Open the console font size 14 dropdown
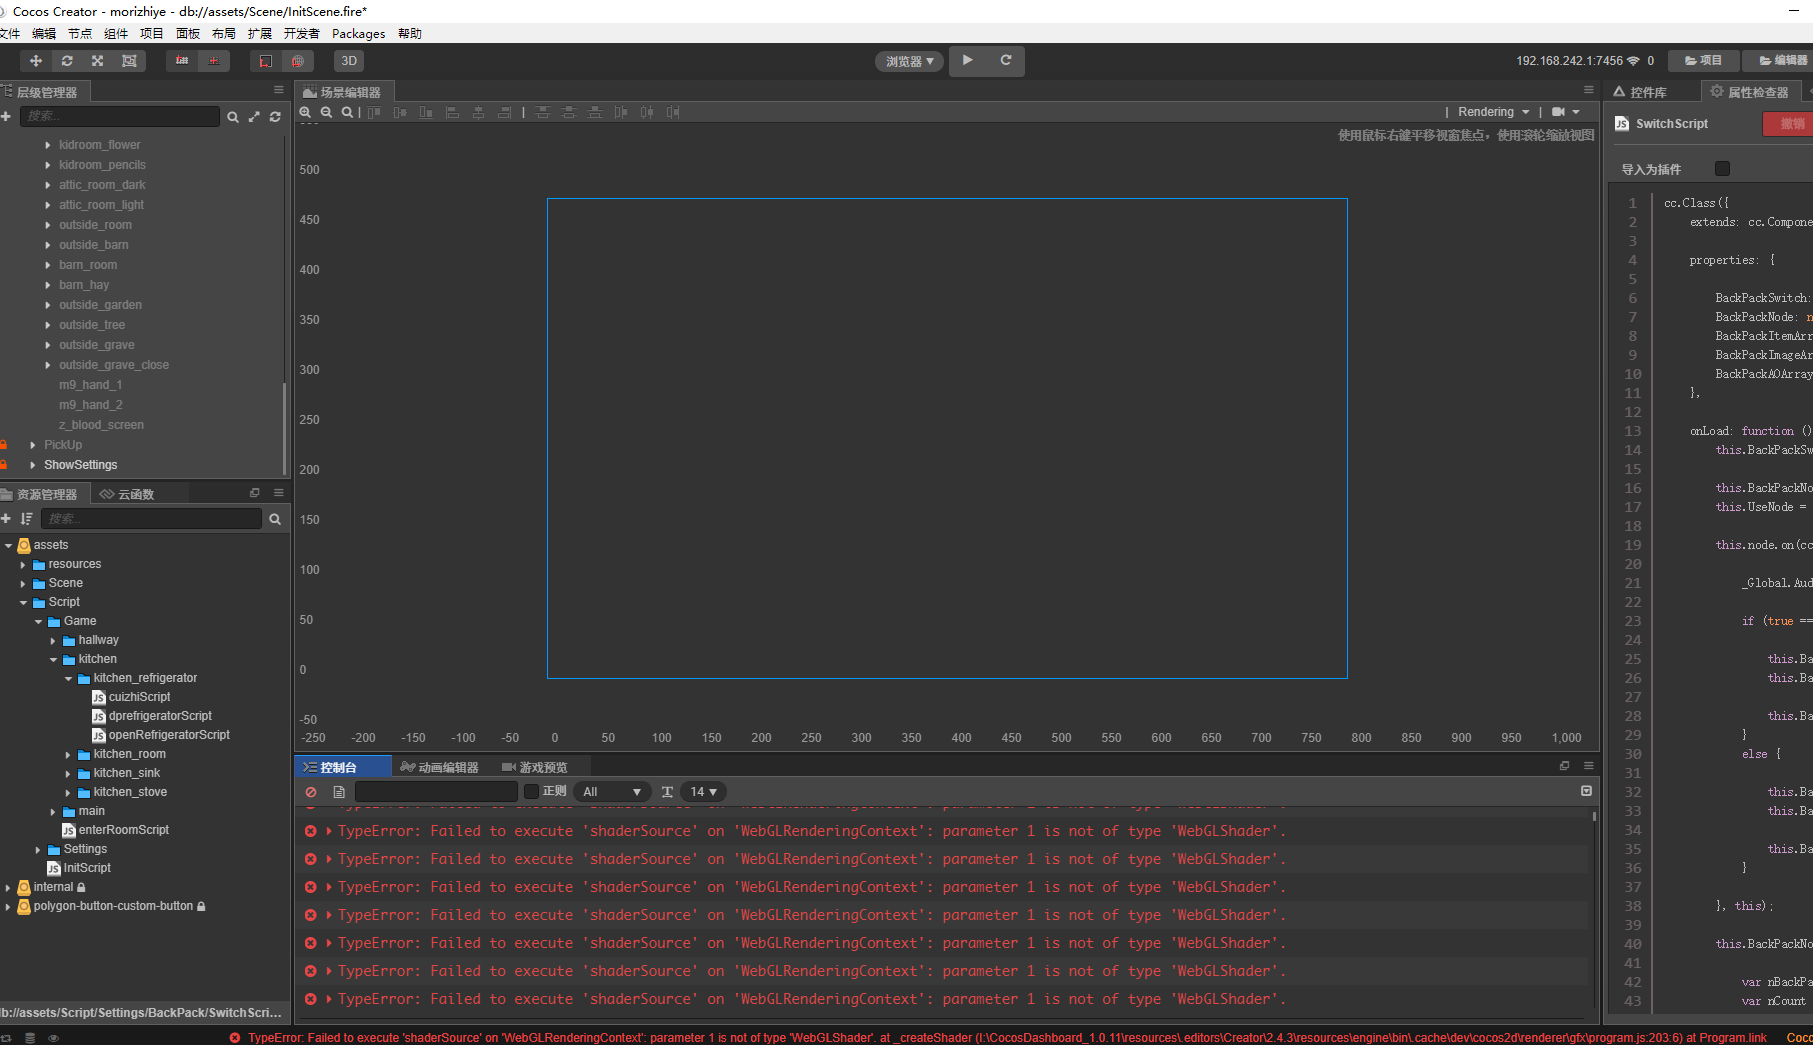 (x=704, y=792)
